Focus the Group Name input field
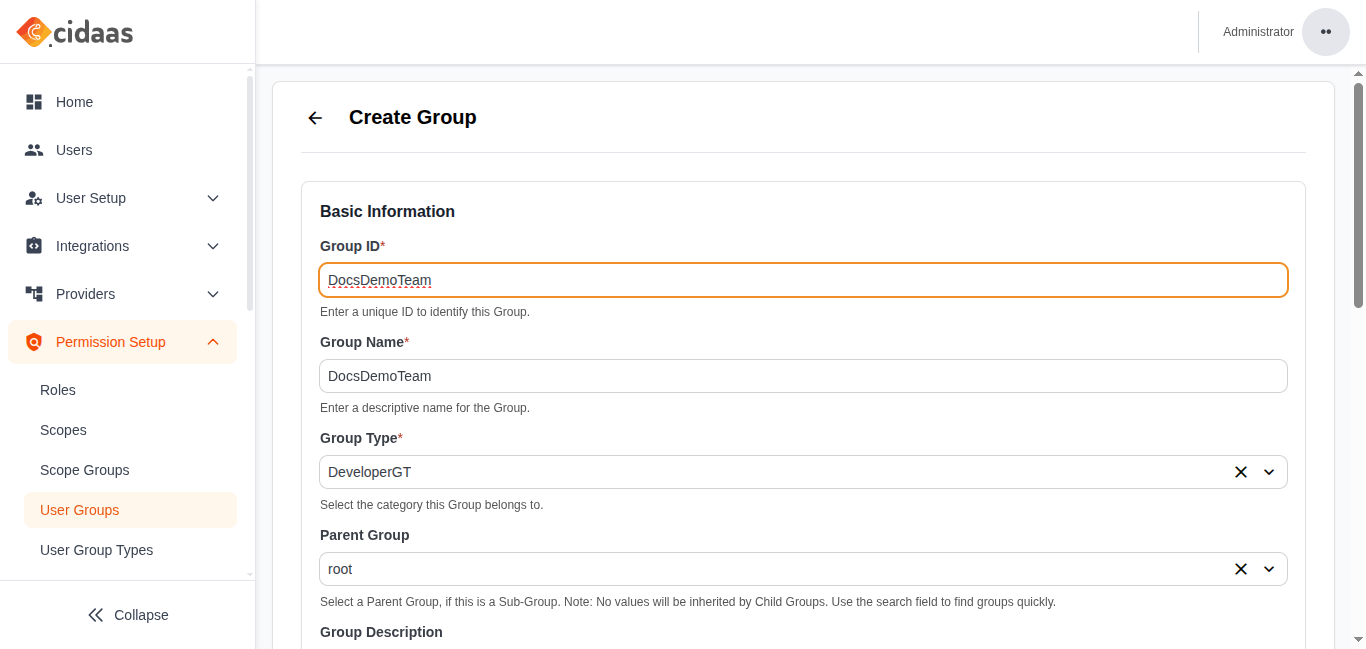 click(x=803, y=376)
